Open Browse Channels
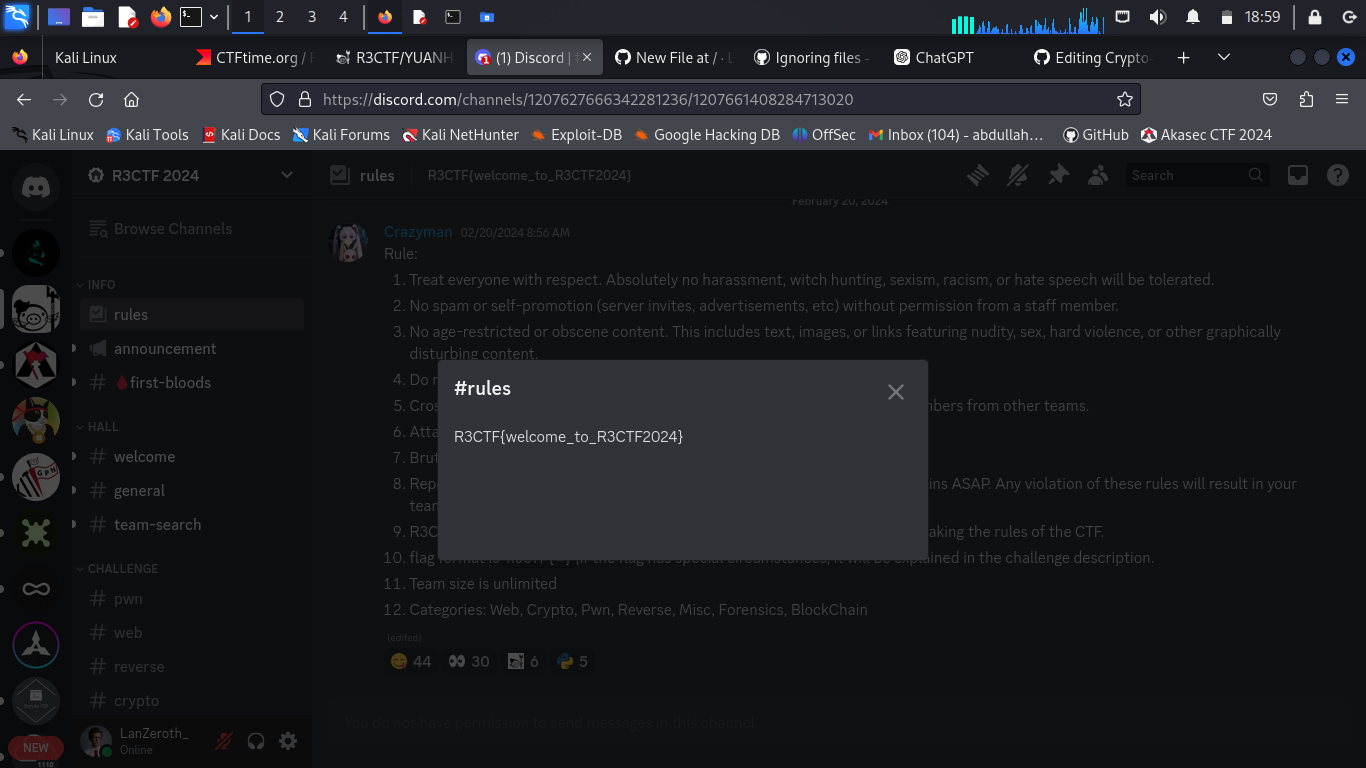 click(x=172, y=229)
